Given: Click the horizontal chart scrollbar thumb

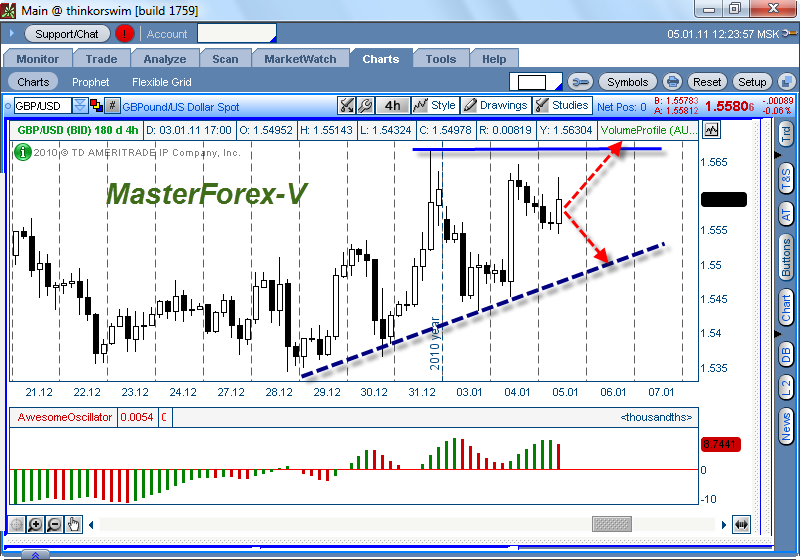Looking at the screenshot, I should pos(612,524).
